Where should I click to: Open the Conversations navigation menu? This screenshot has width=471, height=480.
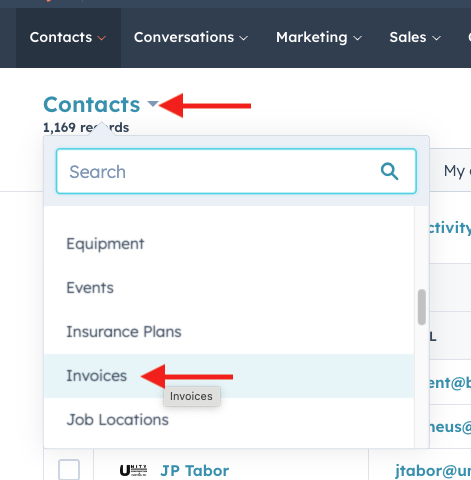[191, 38]
